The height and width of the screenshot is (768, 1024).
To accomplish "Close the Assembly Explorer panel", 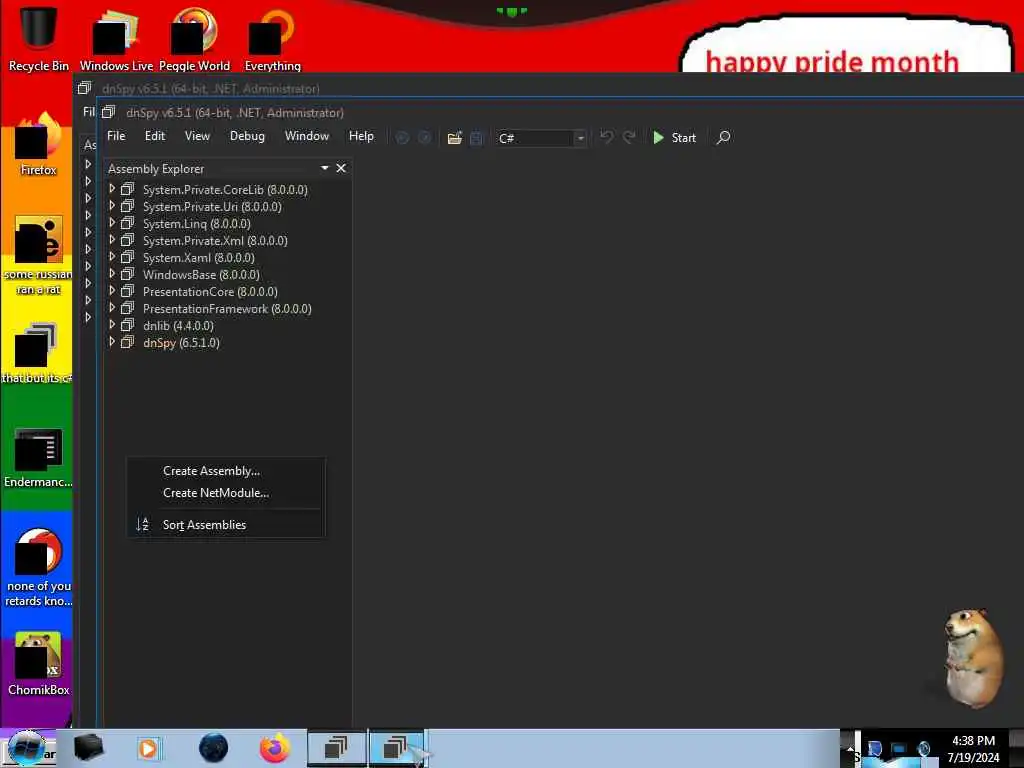I will pos(341,168).
